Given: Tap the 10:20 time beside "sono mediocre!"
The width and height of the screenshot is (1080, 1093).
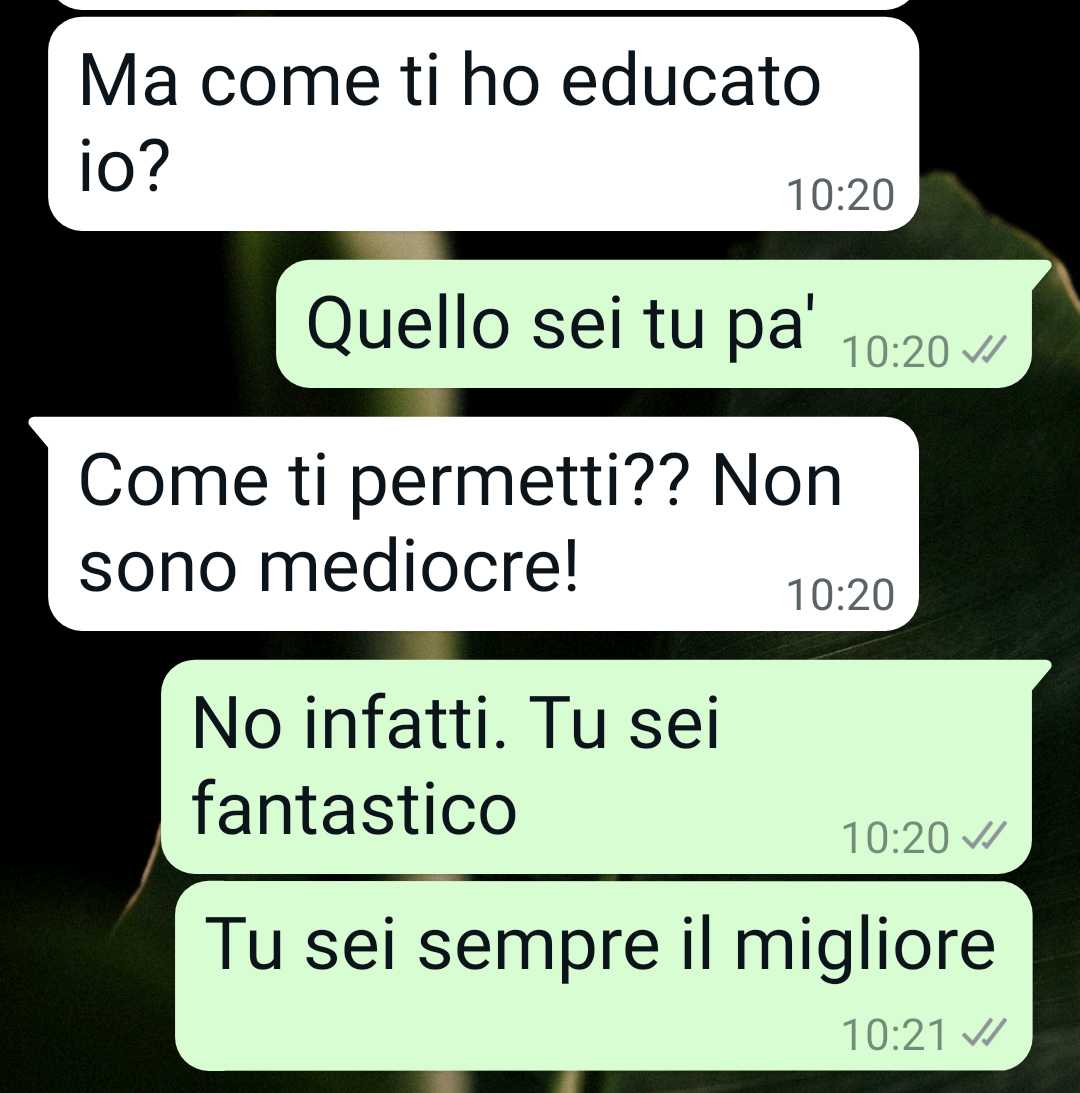Looking at the screenshot, I should 840,595.
